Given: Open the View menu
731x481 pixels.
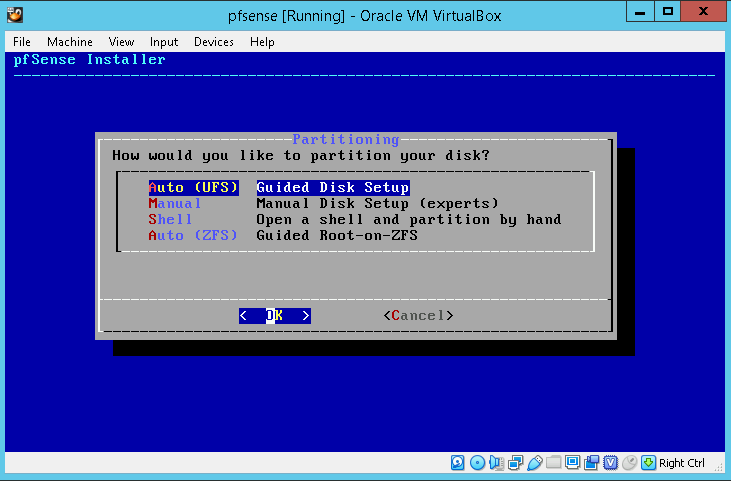Looking at the screenshot, I should coord(121,42).
